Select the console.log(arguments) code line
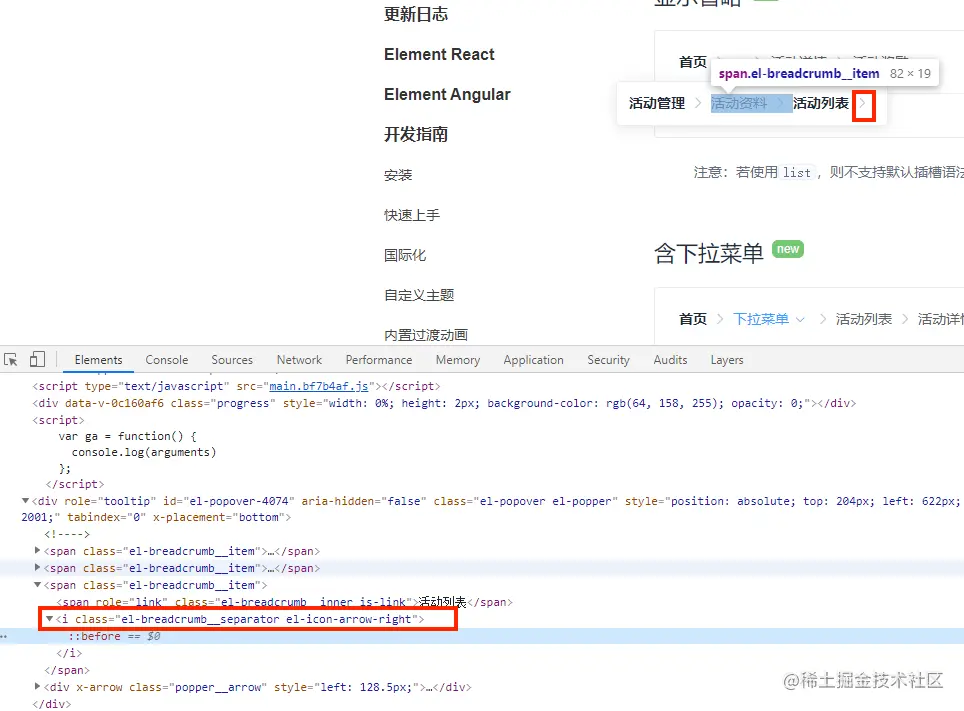Viewport: 964px width, 711px height. click(x=144, y=452)
